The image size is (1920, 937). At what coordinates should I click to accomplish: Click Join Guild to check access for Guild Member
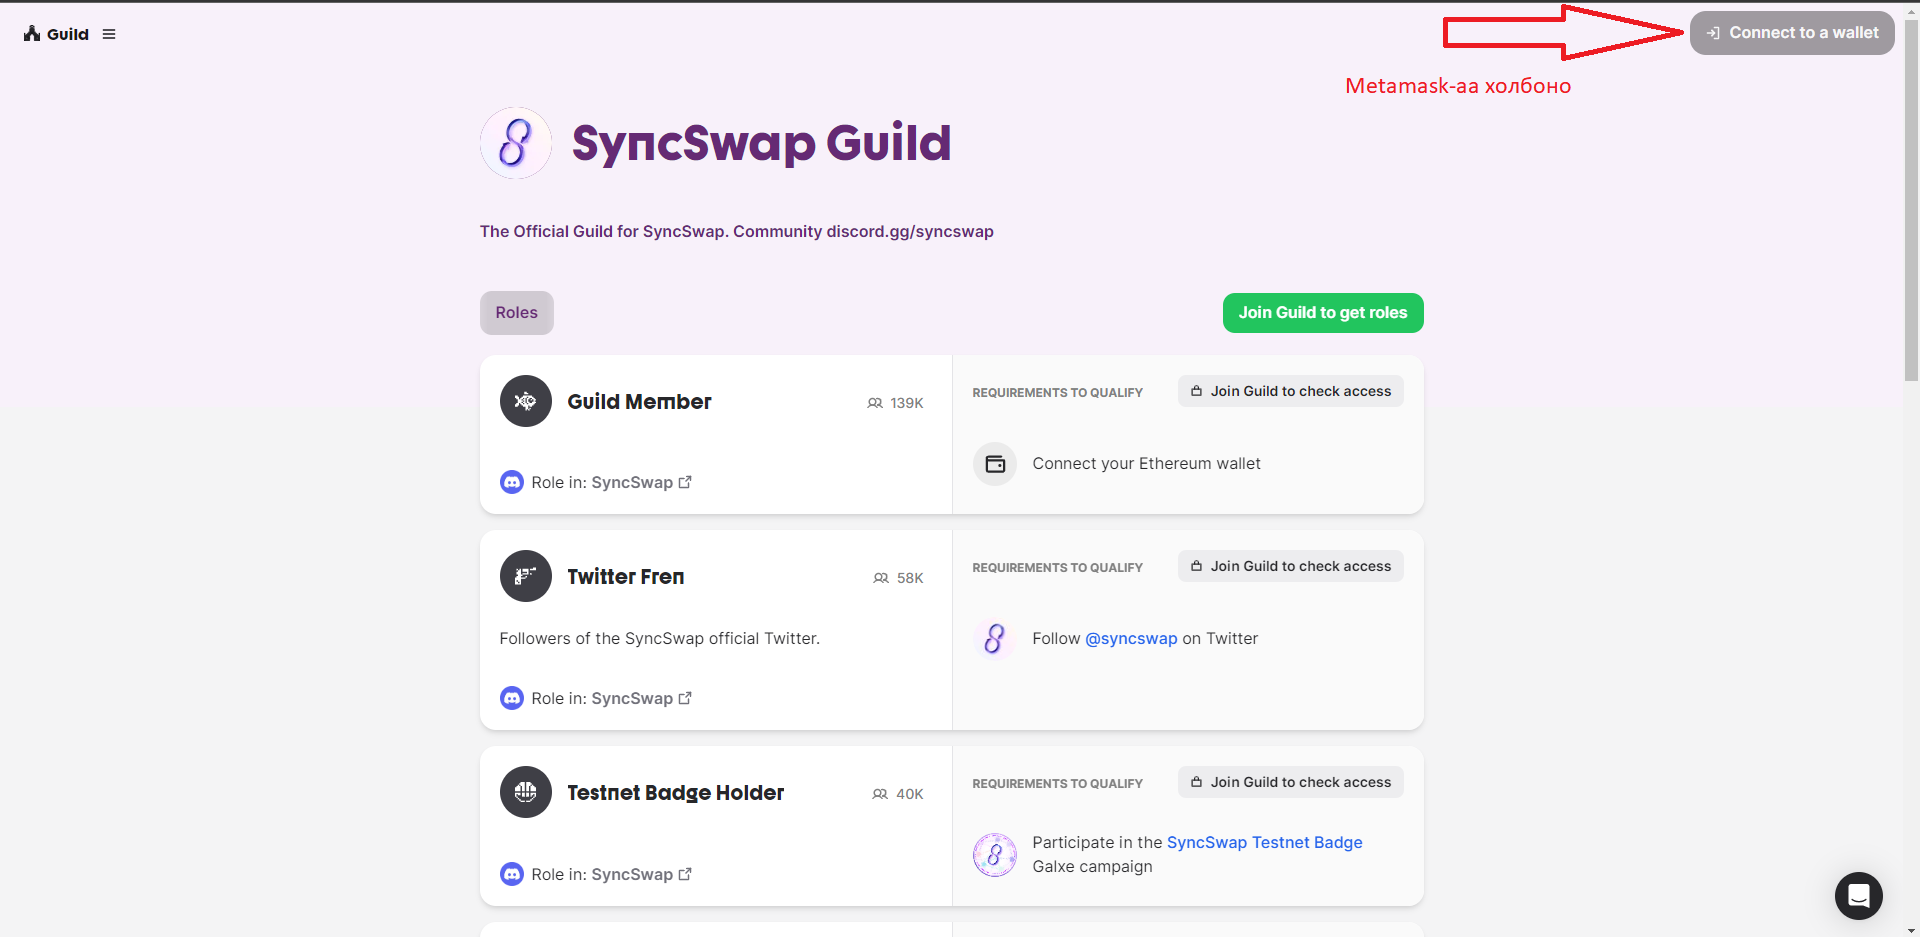pyautogui.click(x=1290, y=390)
